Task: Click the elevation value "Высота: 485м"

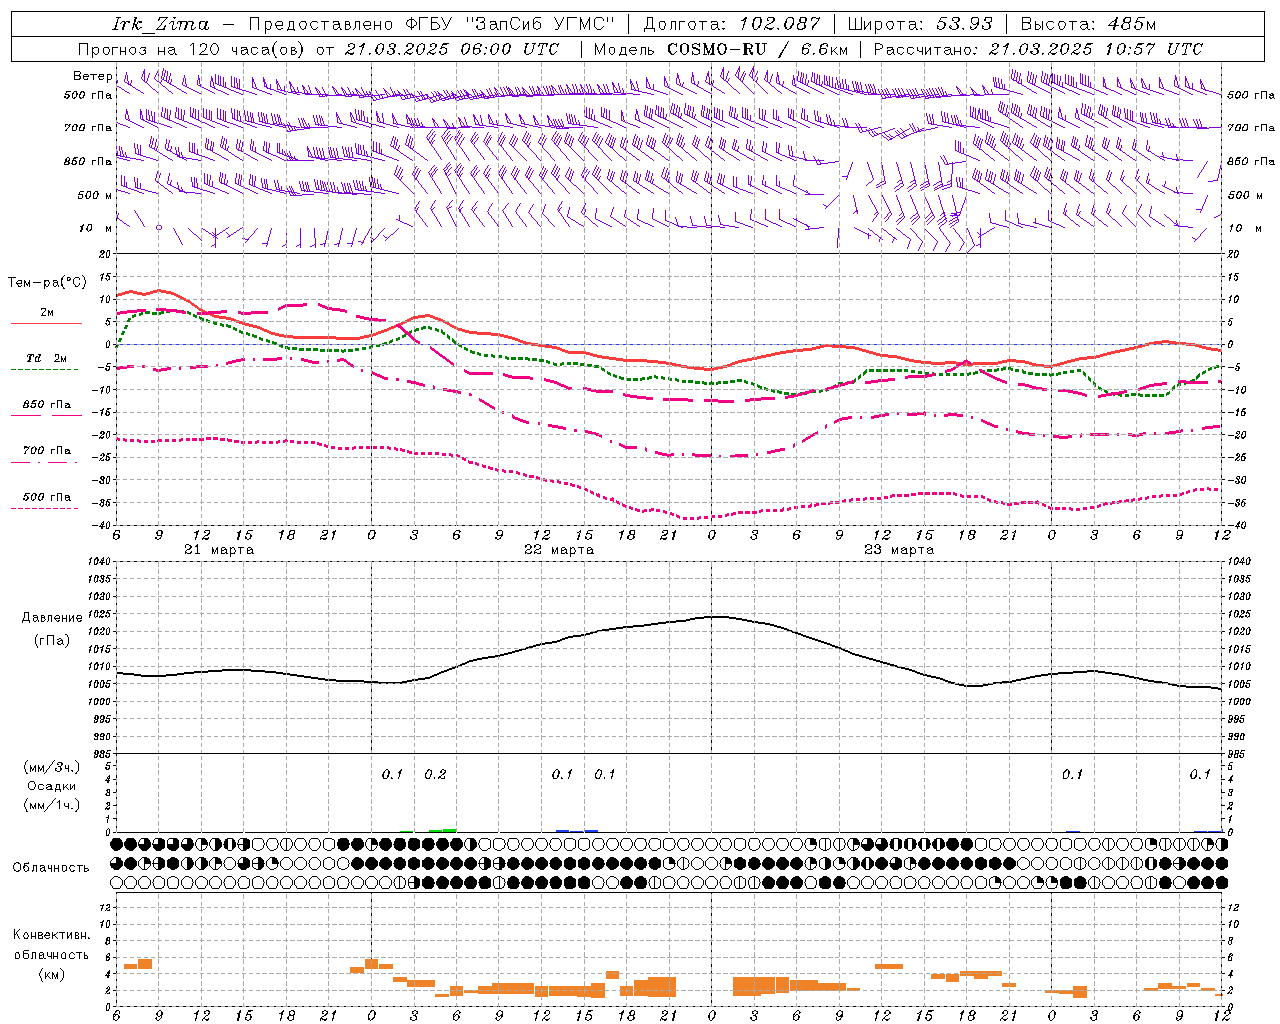Action: coord(1088,23)
